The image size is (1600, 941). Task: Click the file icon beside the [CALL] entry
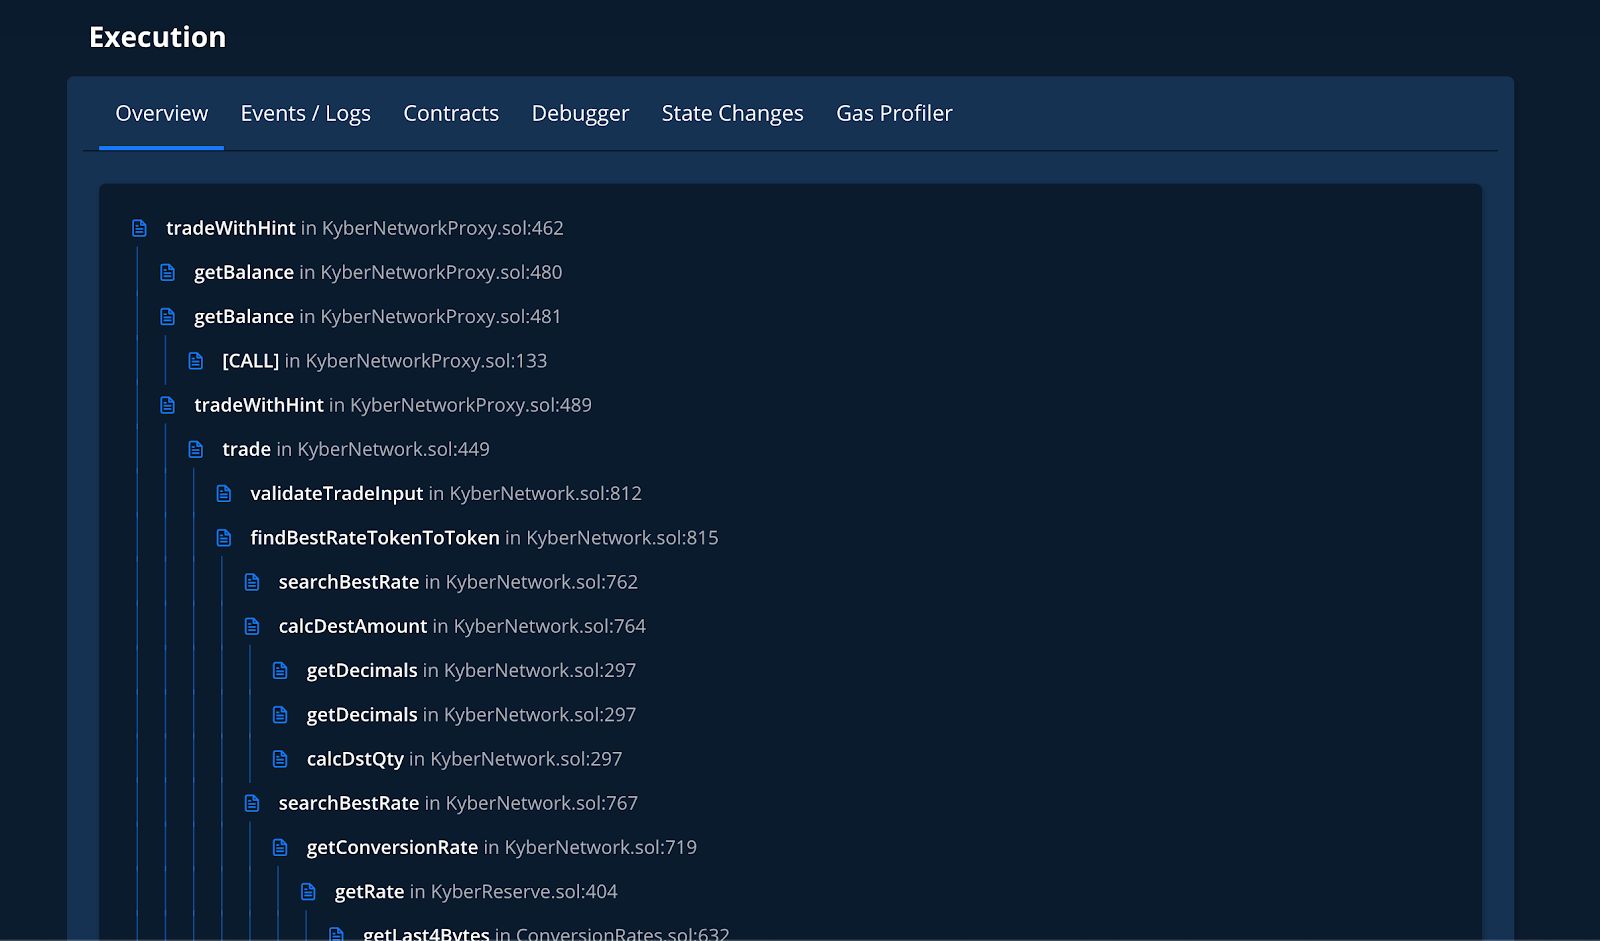196,361
